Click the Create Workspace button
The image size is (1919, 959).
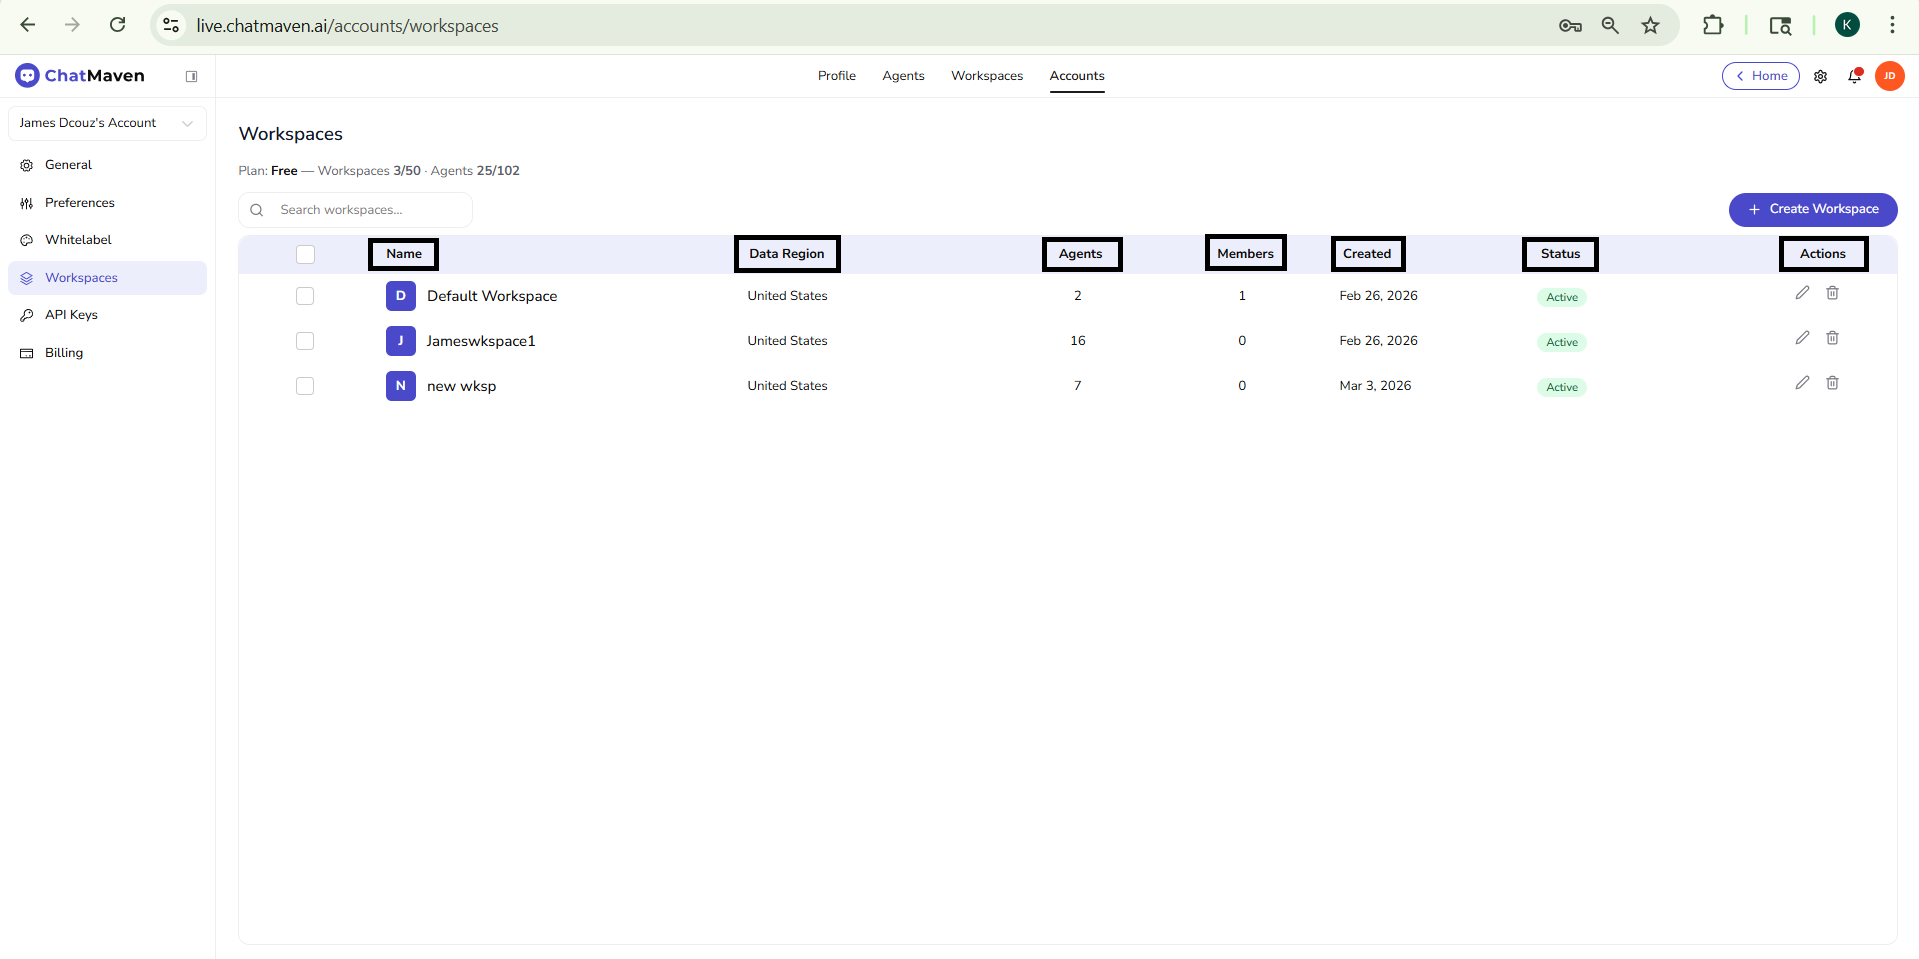point(1812,210)
